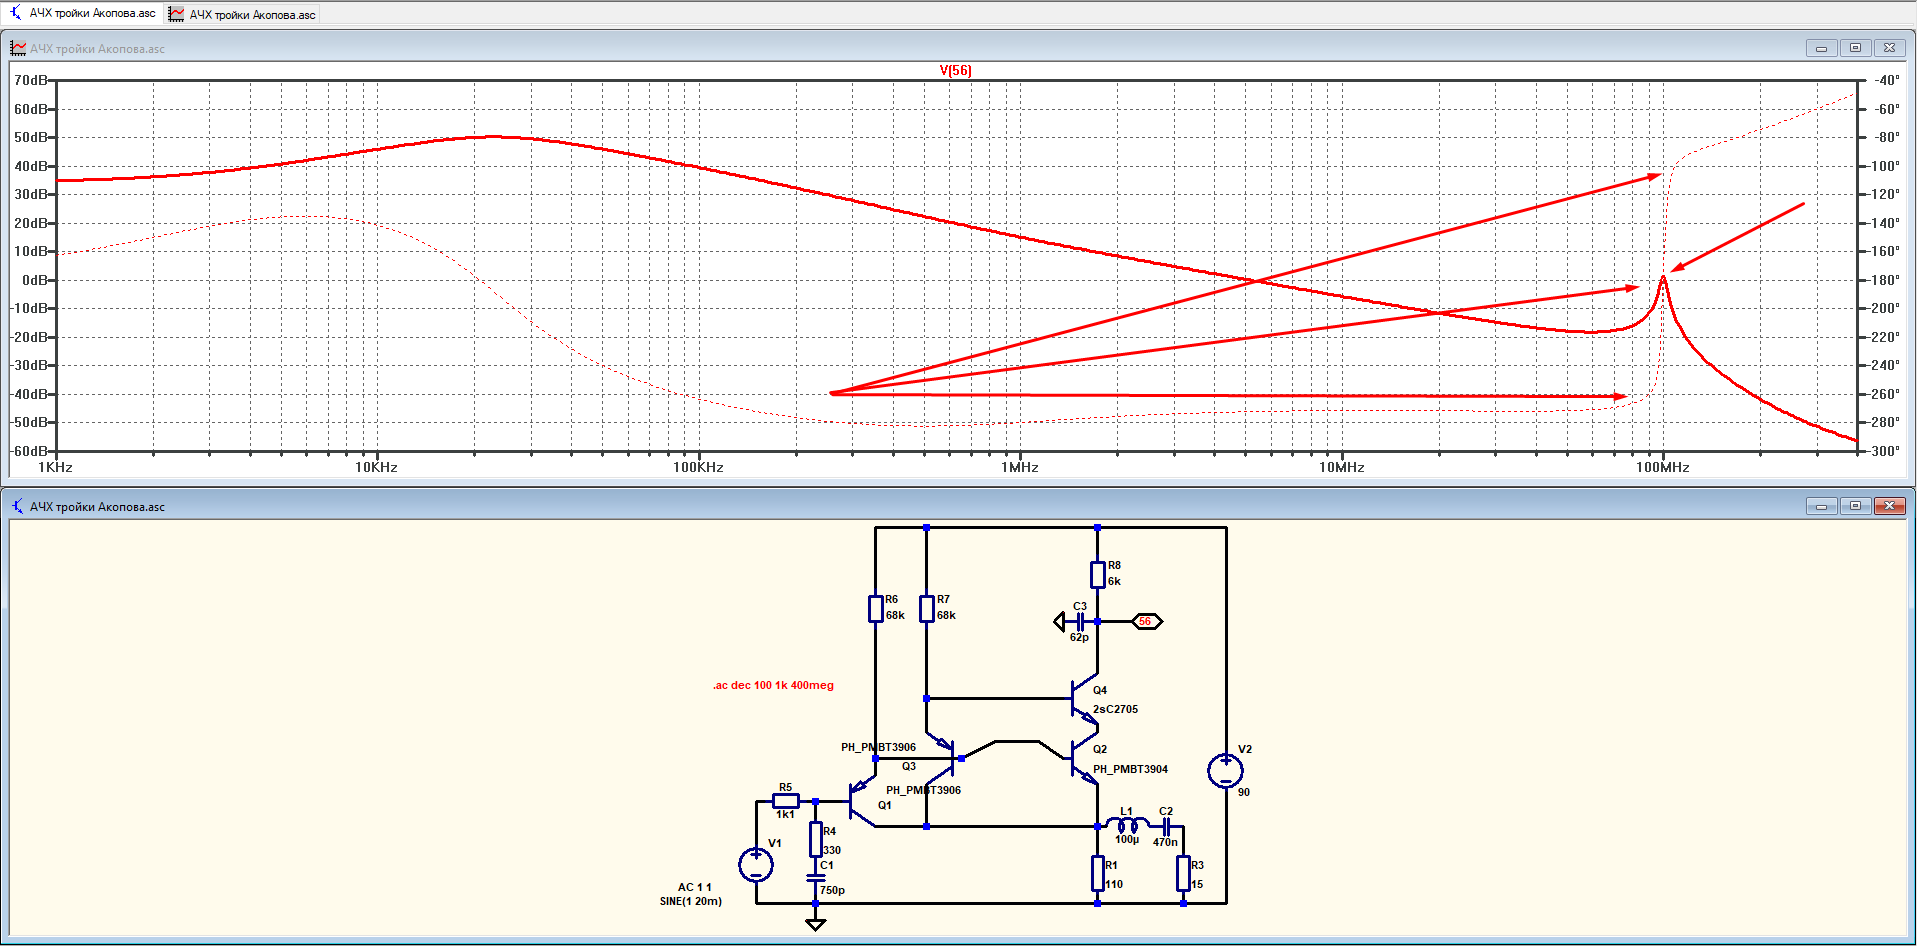This screenshot has width=1917, height=946.
Task: Minimize the schematic window
Action: [x=1821, y=506]
